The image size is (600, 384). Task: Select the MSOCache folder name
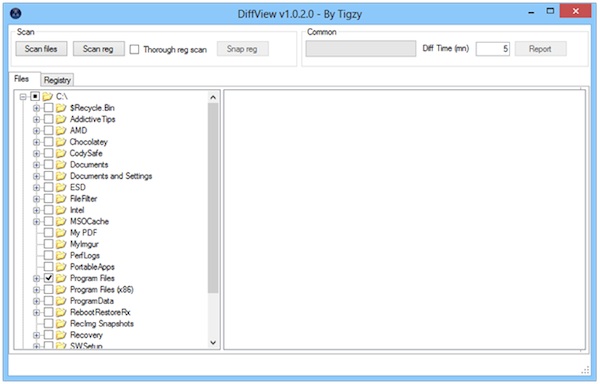pyautogui.click(x=90, y=221)
